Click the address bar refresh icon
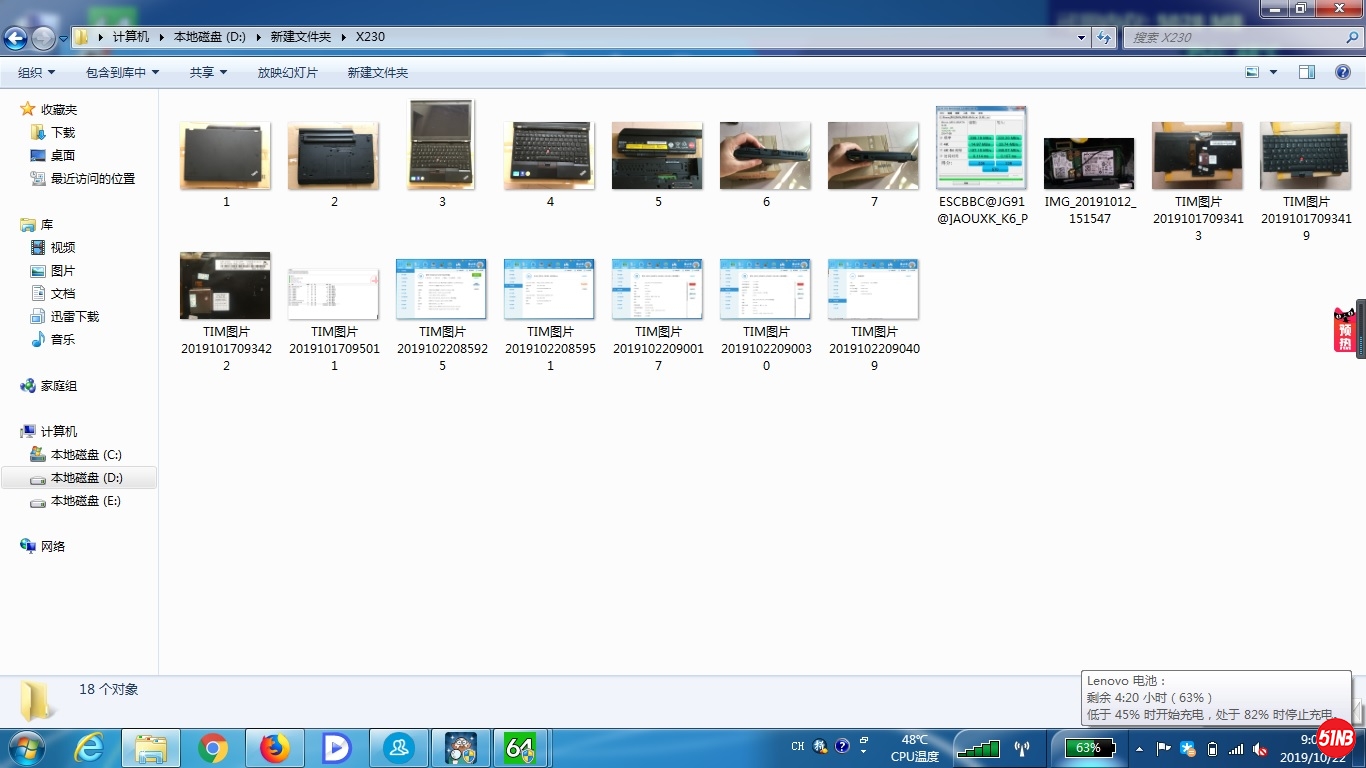 [x=1104, y=37]
